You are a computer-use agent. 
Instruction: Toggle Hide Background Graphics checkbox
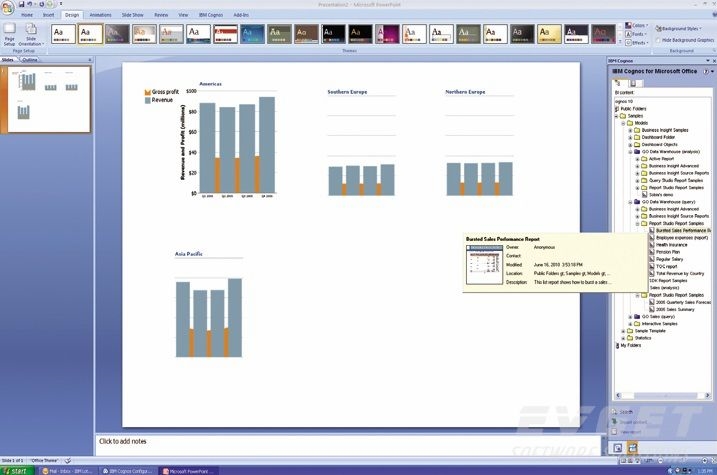click(658, 40)
